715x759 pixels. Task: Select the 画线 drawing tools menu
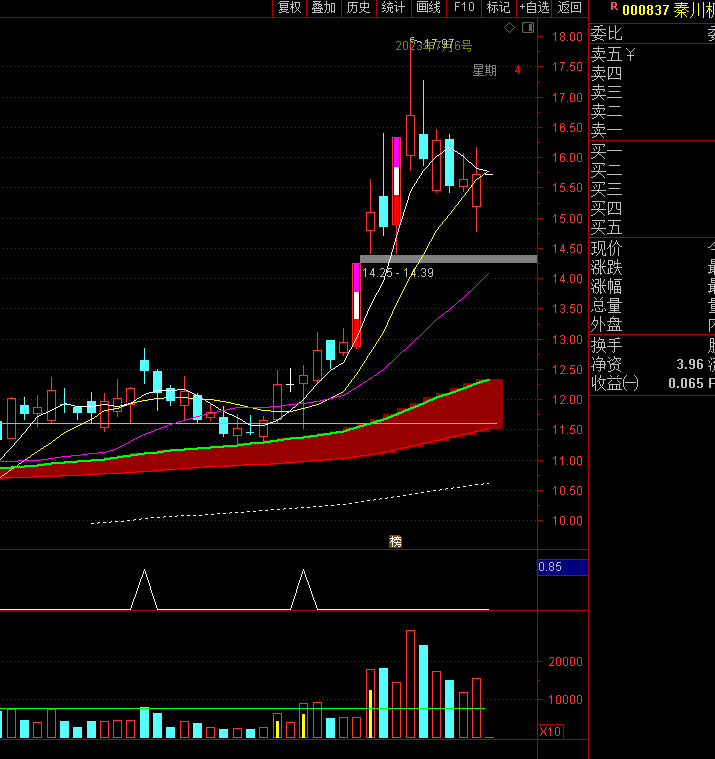(428, 7)
